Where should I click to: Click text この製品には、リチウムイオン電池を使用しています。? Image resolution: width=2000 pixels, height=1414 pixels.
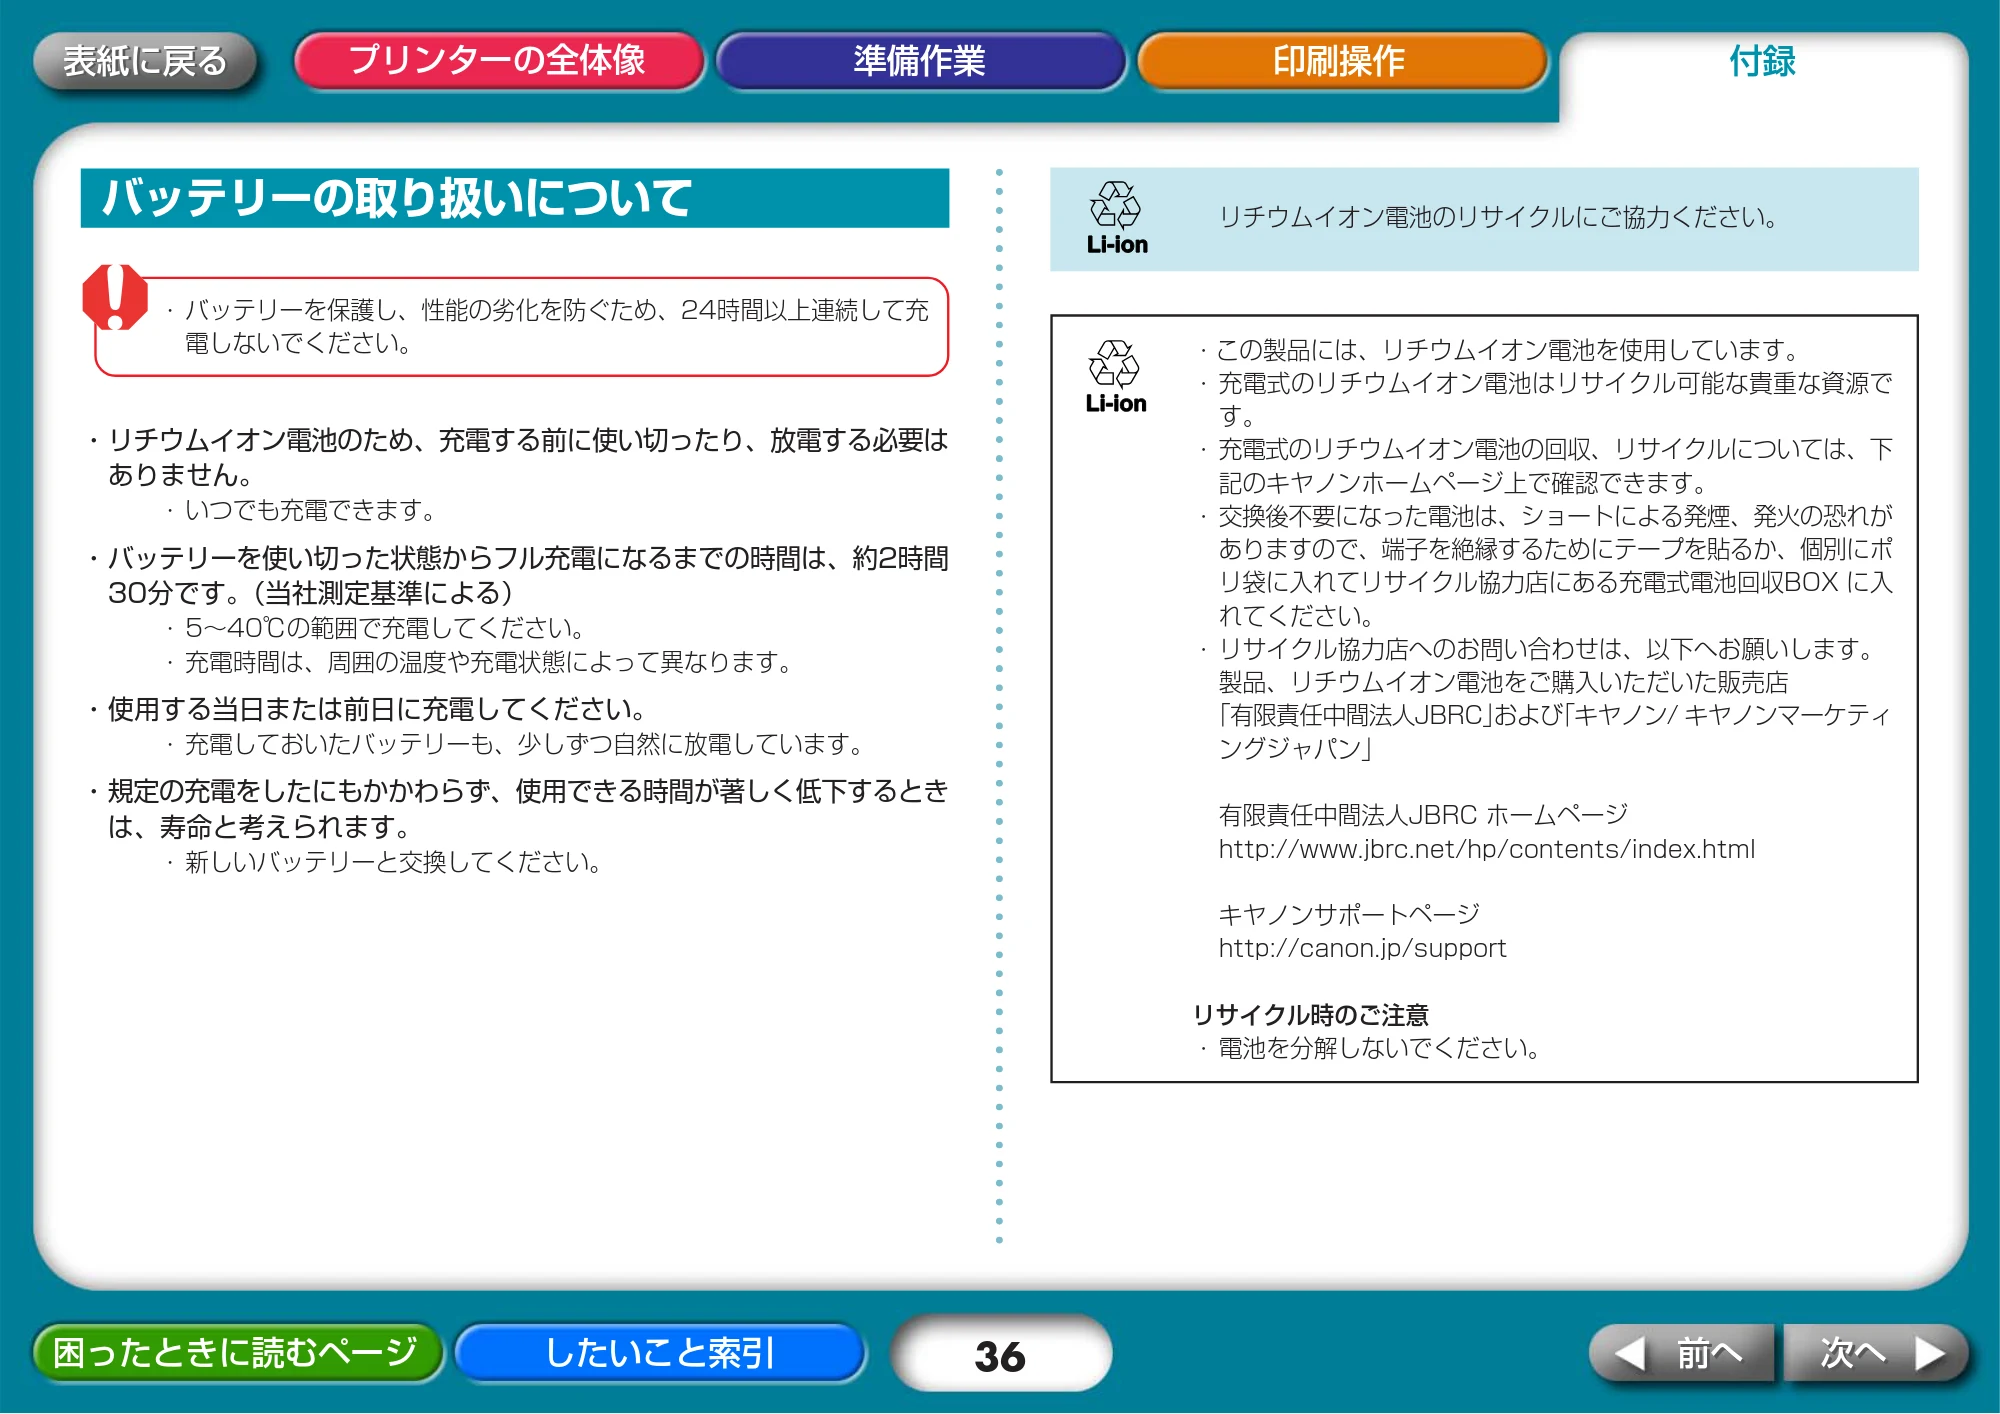click(1508, 350)
